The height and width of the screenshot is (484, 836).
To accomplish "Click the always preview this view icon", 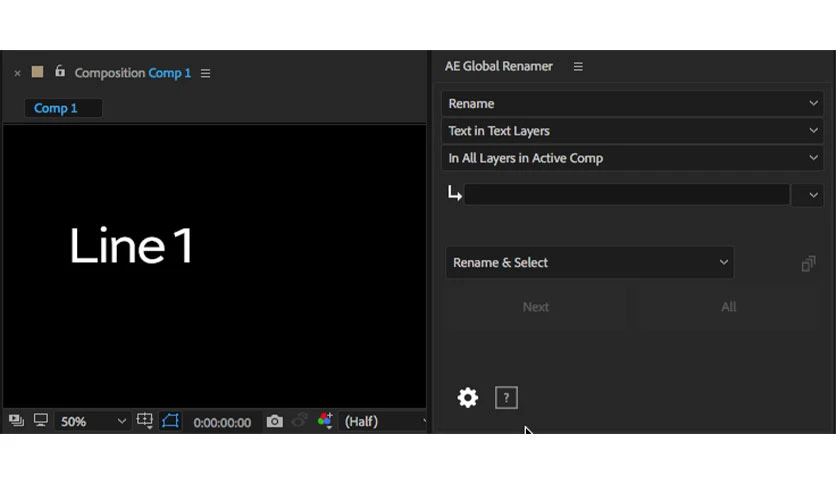I will coord(16,421).
